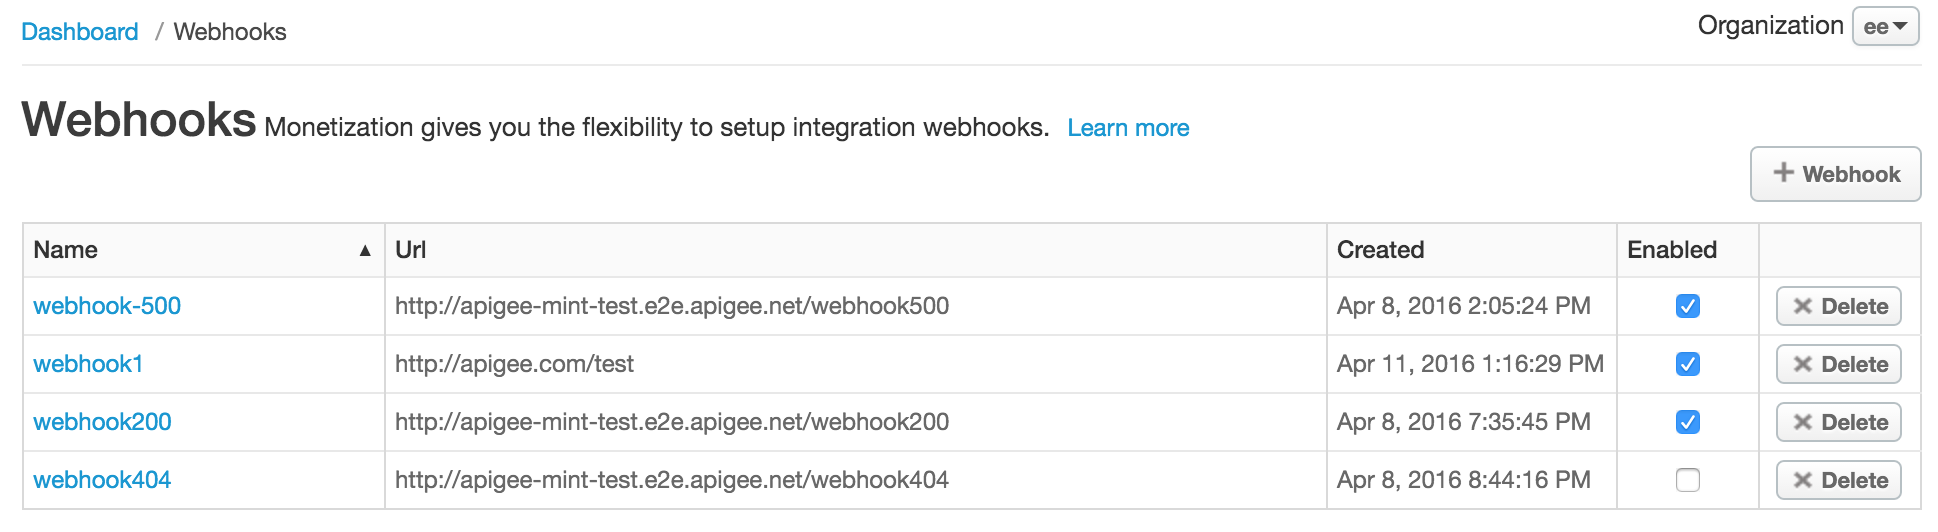Delete the webhook404 entry
The image size is (1938, 532).
[1838, 481]
